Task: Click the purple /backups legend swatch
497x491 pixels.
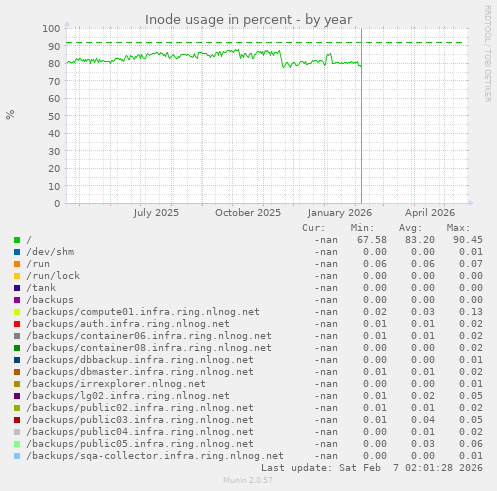Action: (x=17, y=300)
